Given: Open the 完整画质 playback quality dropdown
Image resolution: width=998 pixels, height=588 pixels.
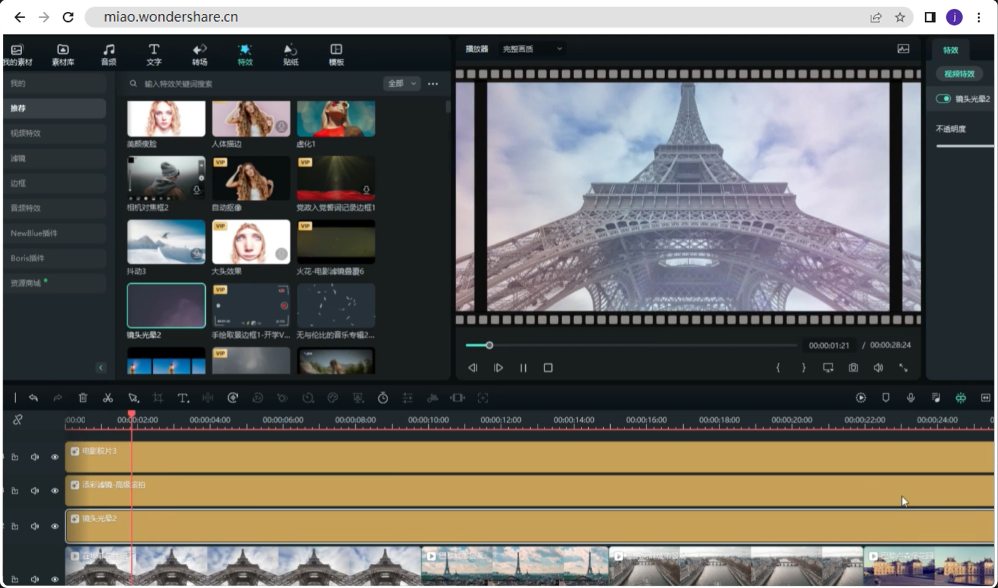Looking at the screenshot, I should [x=531, y=49].
